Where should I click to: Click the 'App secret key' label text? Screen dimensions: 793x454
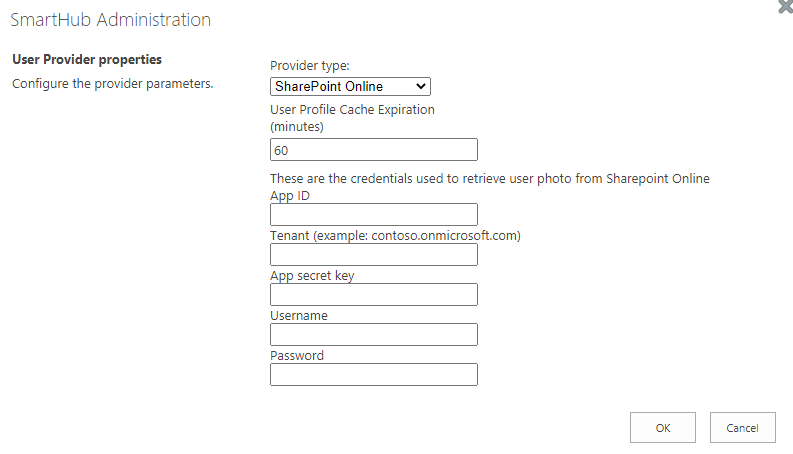coord(312,276)
